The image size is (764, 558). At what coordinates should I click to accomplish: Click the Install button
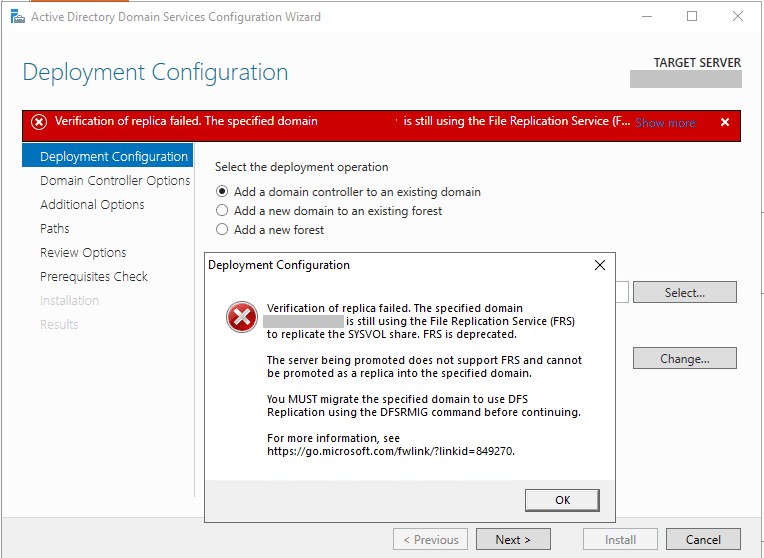(x=620, y=539)
